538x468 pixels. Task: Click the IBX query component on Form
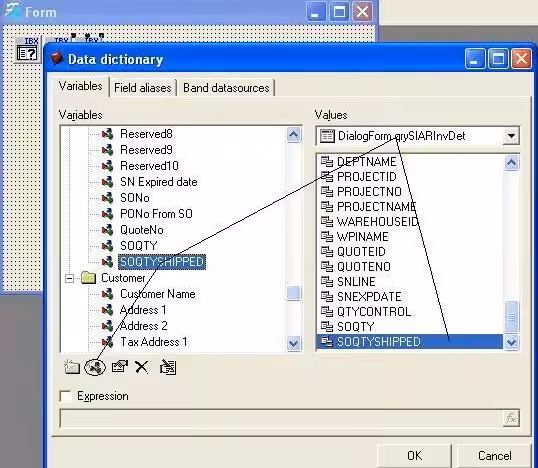coord(27,50)
